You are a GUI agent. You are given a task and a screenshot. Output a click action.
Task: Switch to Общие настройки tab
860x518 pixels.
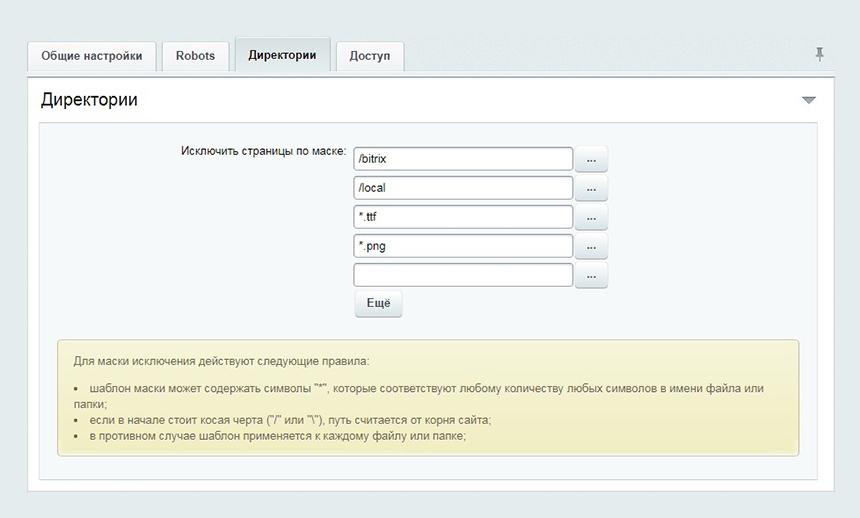(x=92, y=56)
